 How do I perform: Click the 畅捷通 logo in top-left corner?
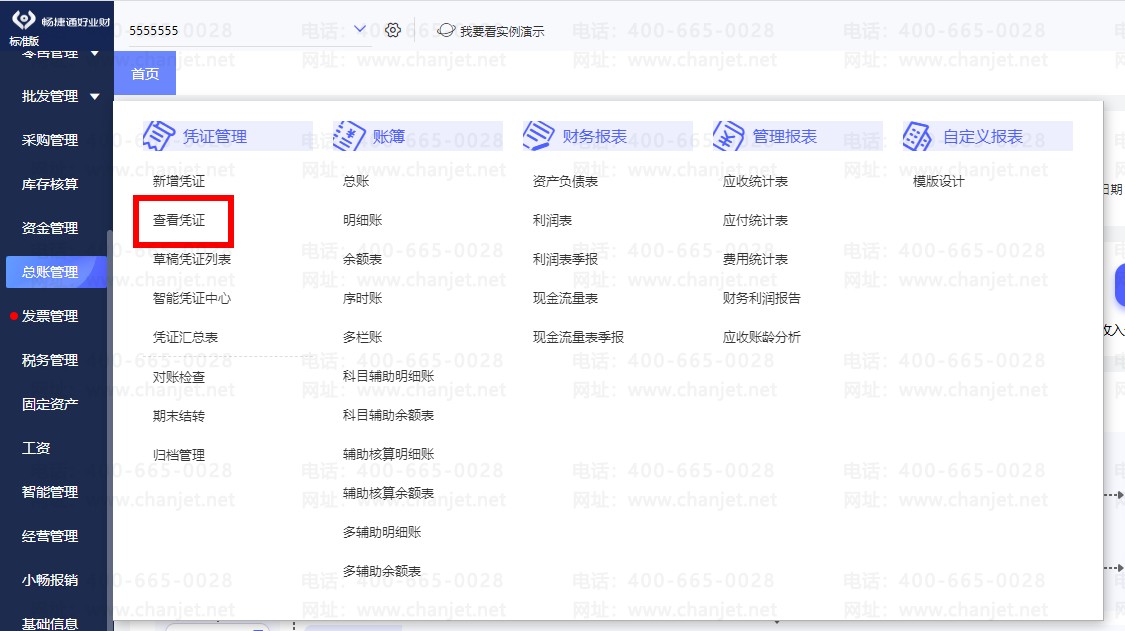(x=23, y=20)
